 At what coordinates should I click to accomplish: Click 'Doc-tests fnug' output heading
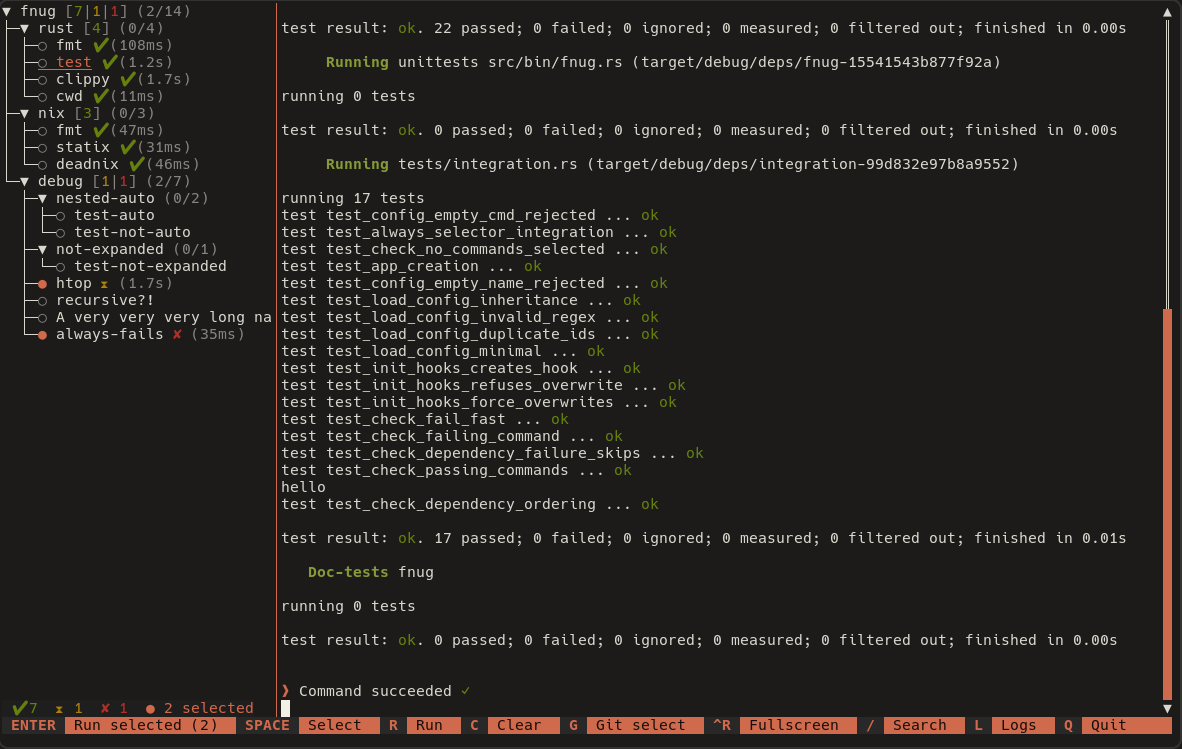[x=371, y=573]
